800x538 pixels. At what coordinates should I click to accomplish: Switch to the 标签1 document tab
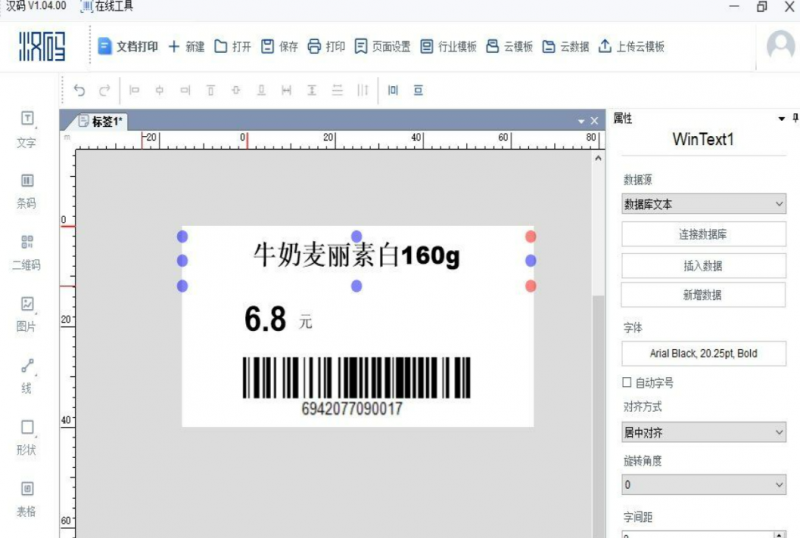point(101,121)
